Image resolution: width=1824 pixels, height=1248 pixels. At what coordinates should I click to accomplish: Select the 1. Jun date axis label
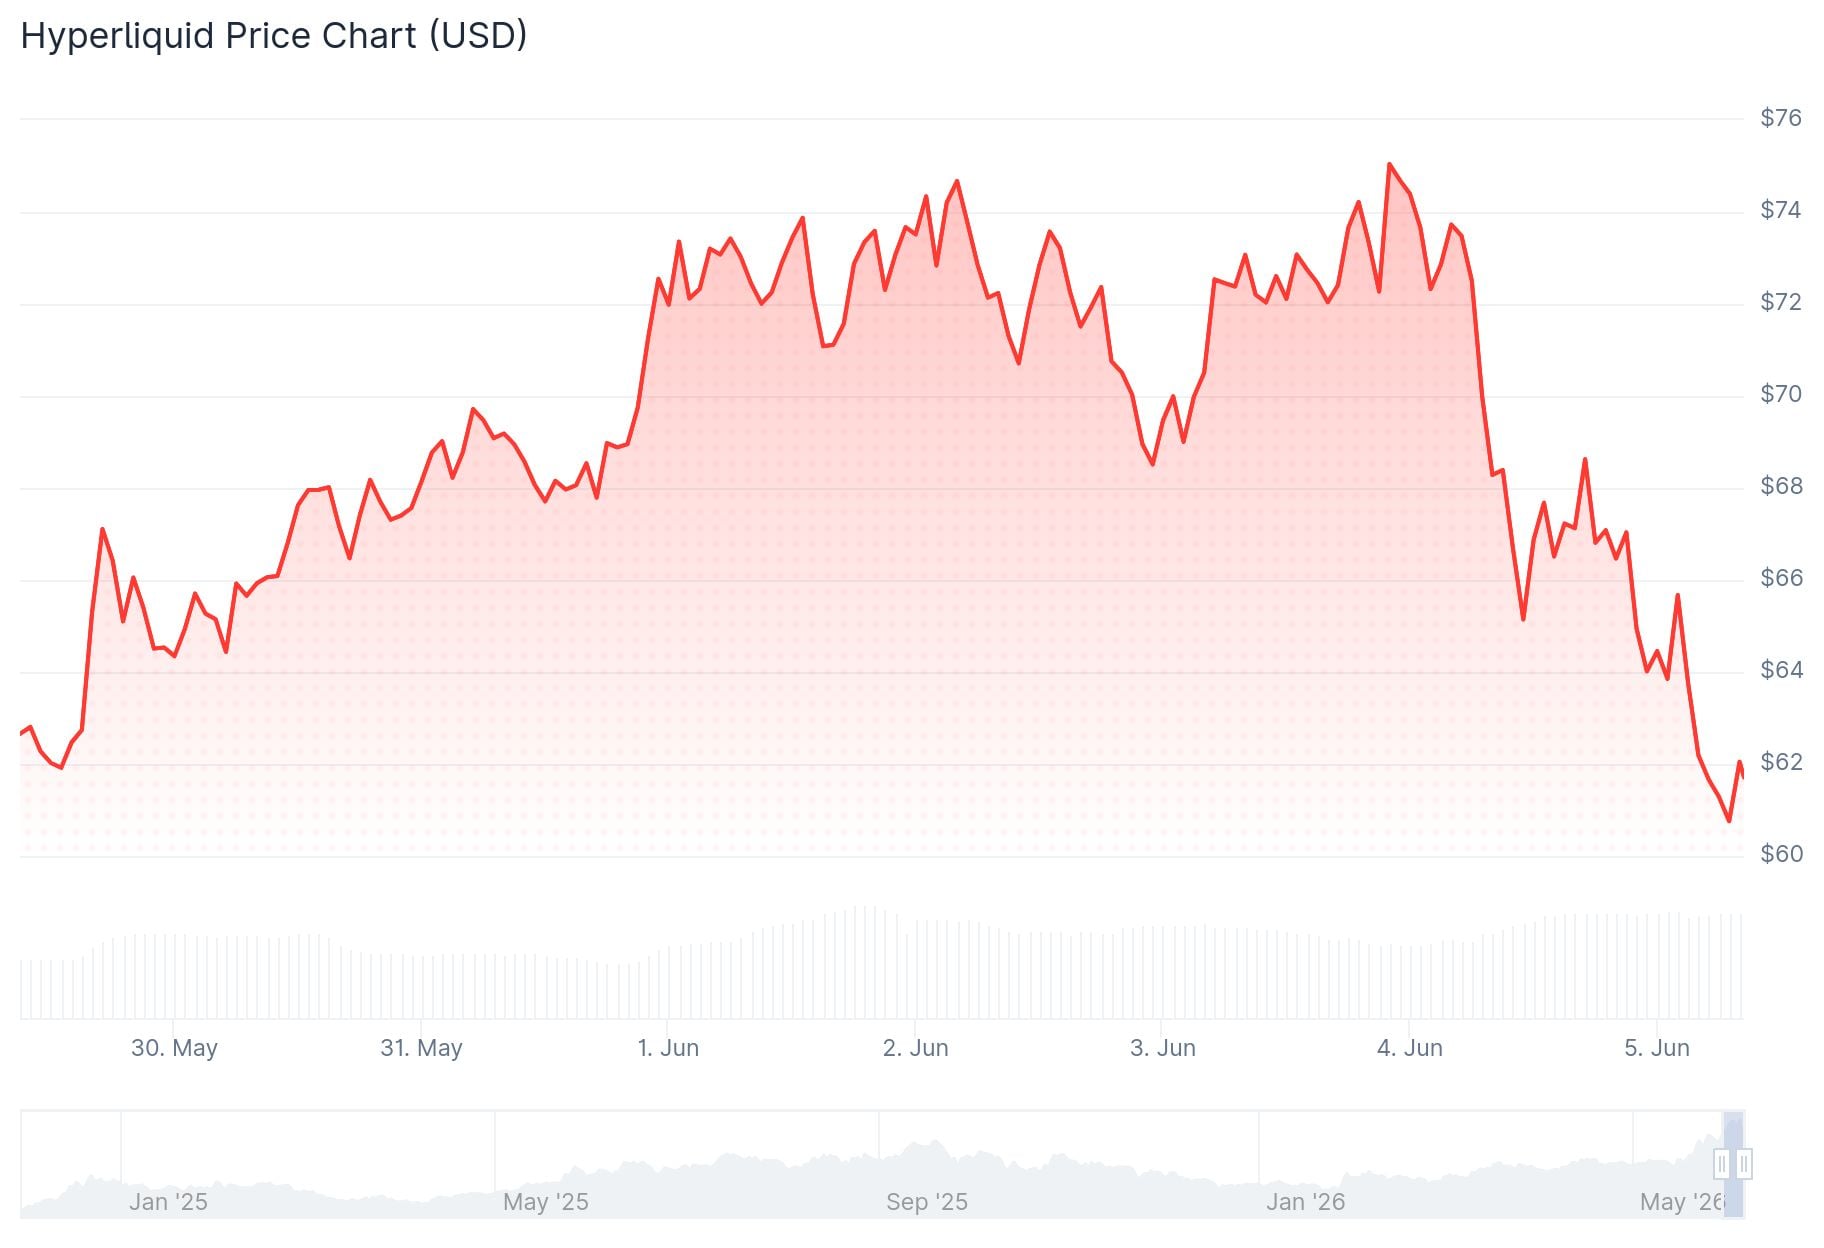pos(668,1048)
